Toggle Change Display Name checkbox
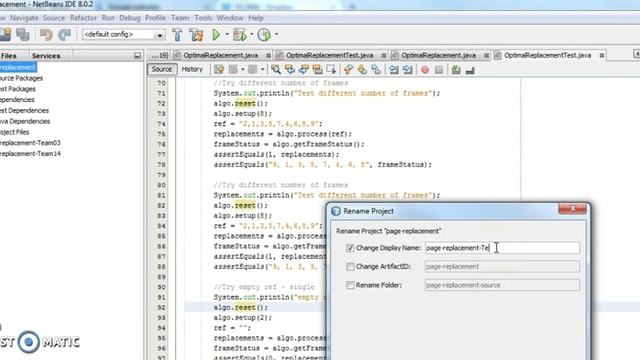The height and width of the screenshot is (360, 640). (x=350, y=248)
